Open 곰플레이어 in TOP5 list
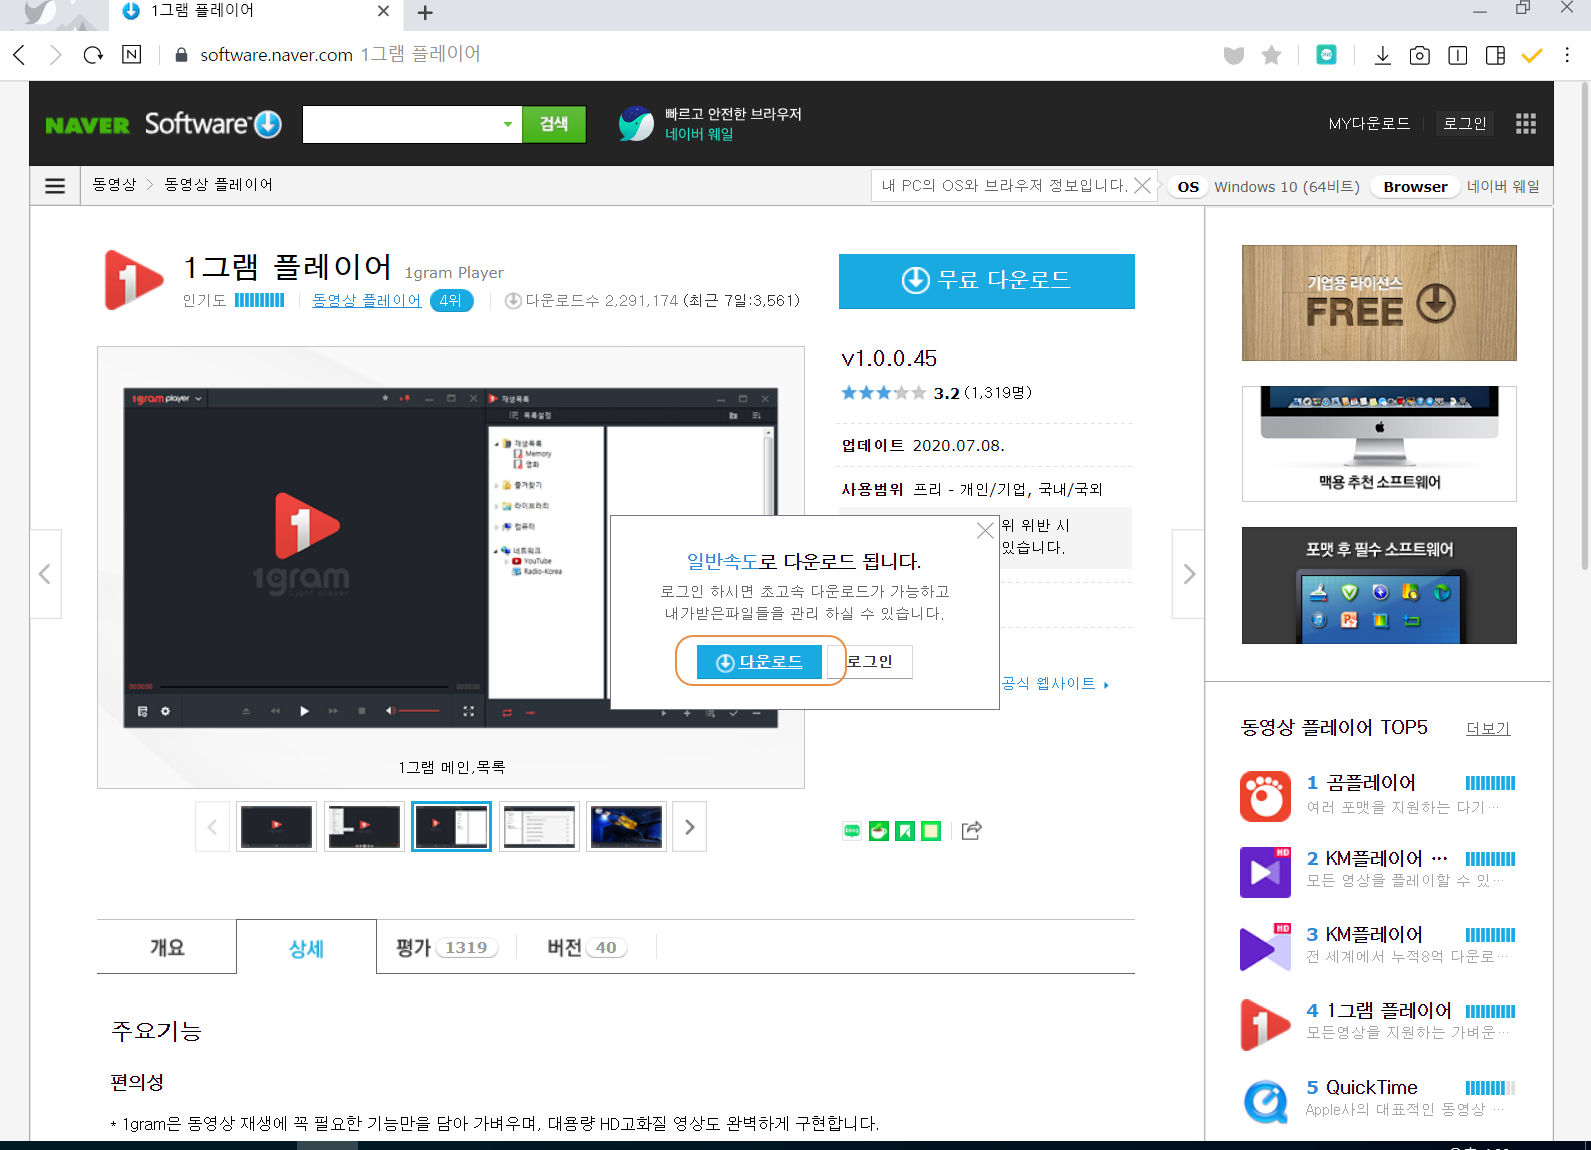Screen dimensions: 1591x1150 [x=1371, y=783]
